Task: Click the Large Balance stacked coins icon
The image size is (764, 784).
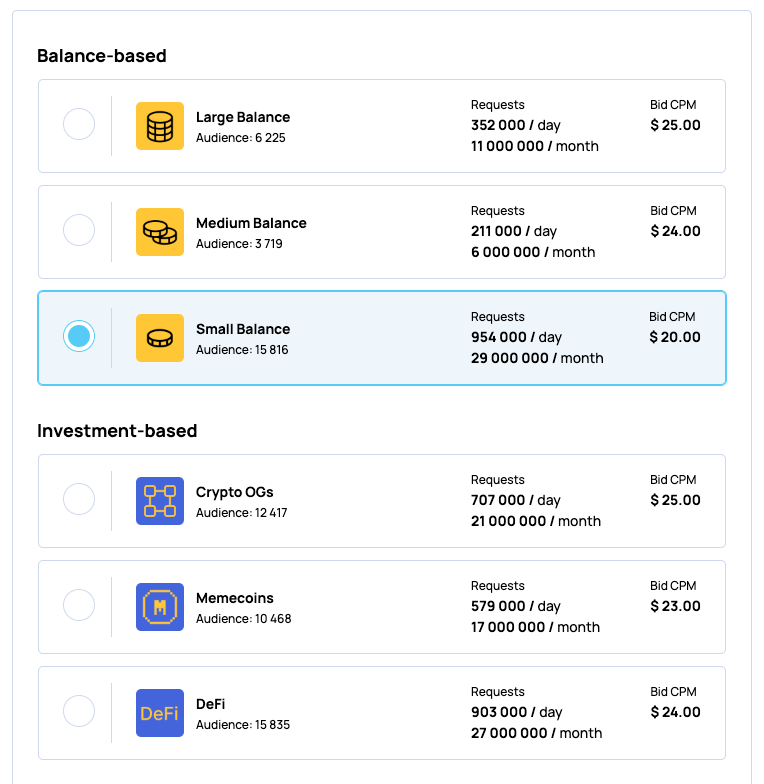Action: [x=160, y=126]
